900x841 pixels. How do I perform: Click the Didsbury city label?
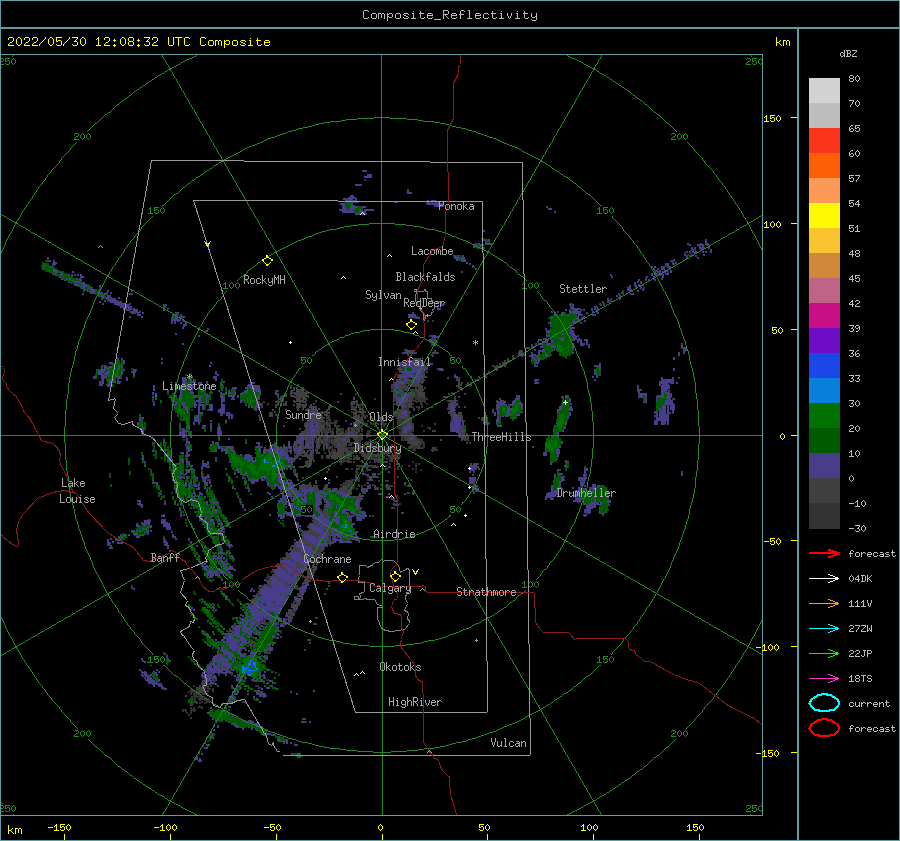tap(377, 448)
